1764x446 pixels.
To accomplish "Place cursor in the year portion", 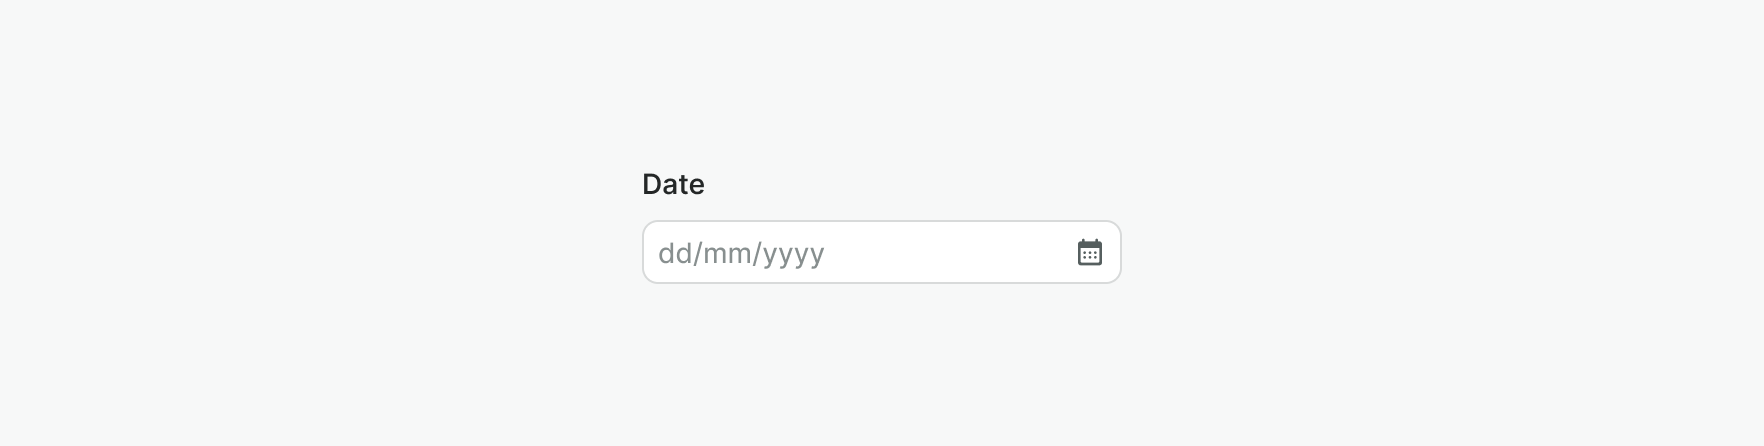I will [794, 253].
